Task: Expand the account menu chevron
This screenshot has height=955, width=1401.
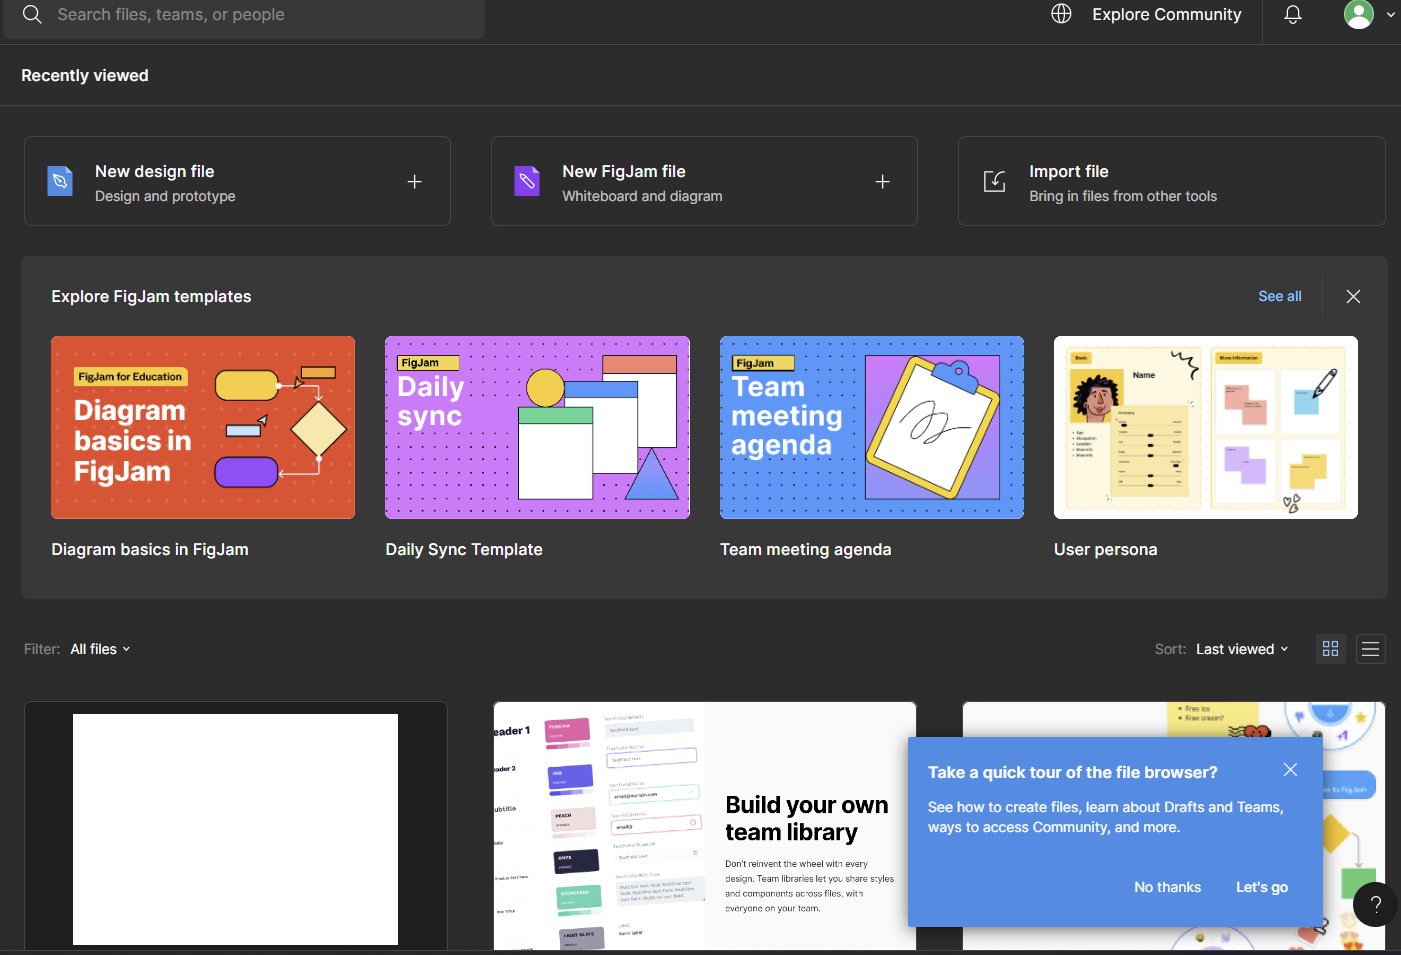Action: click(1390, 15)
